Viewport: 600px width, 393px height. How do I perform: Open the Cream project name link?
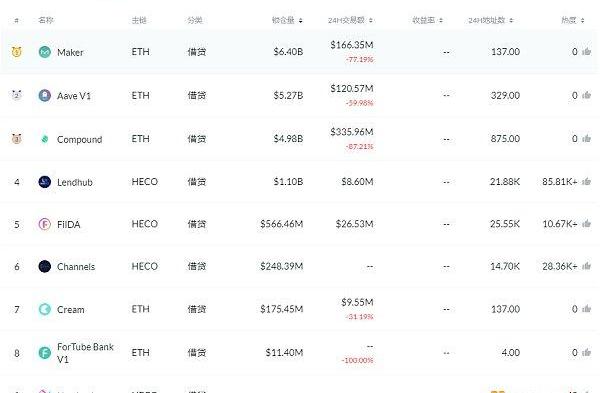pos(70,309)
